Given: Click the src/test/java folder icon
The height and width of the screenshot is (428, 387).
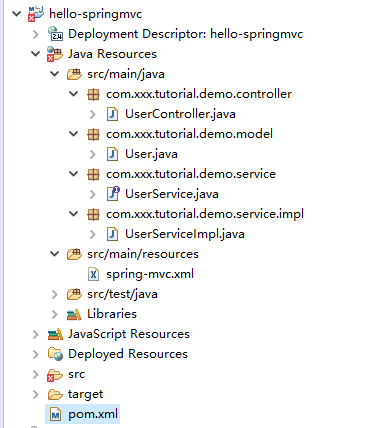Looking at the screenshot, I should tap(74, 294).
